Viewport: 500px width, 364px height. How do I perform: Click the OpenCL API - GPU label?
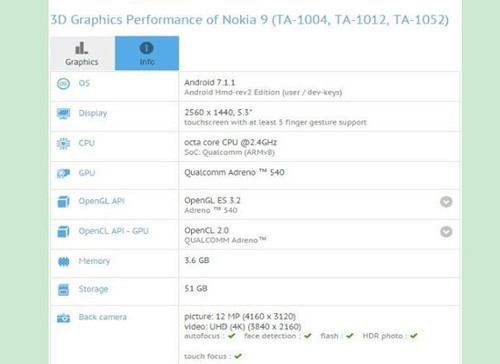pyautogui.click(x=113, y=231)
